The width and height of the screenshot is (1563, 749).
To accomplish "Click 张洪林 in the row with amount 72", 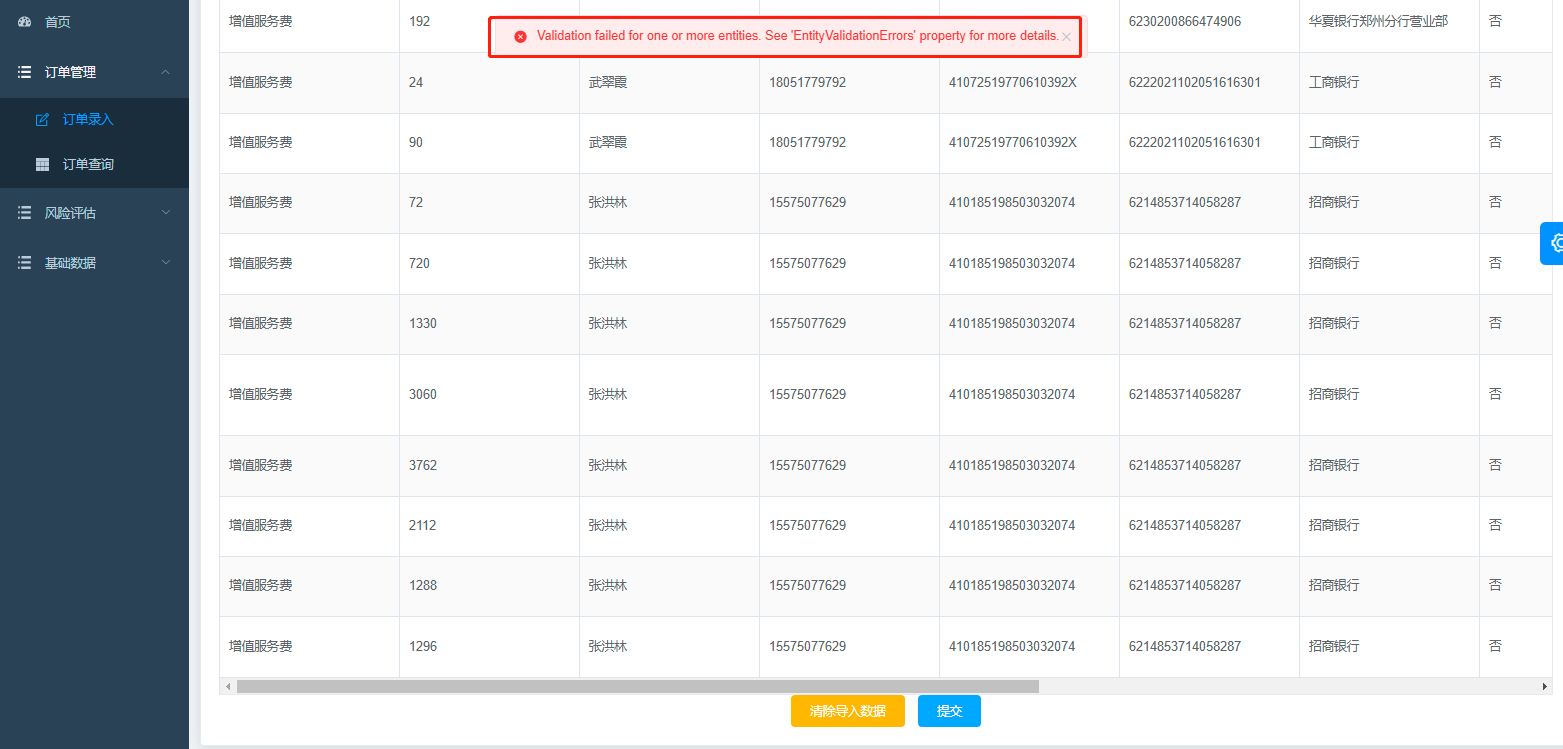I will pos(608,203).
